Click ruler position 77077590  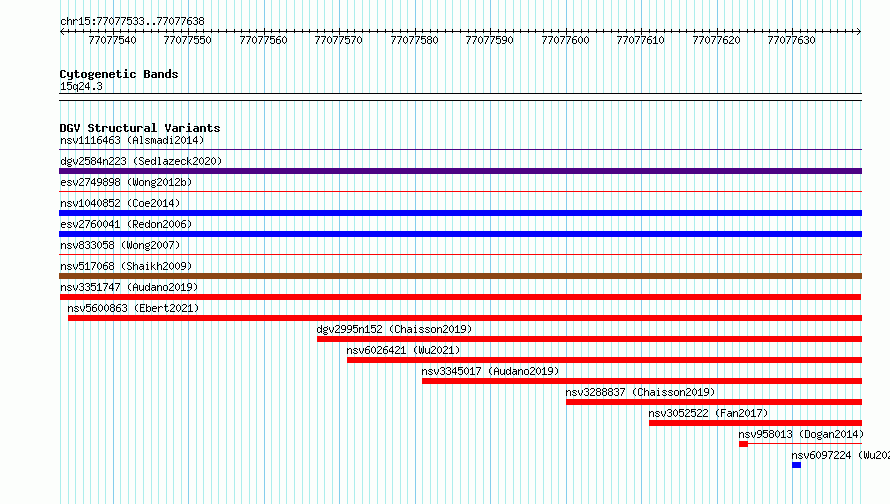click(x=489, y=40)
